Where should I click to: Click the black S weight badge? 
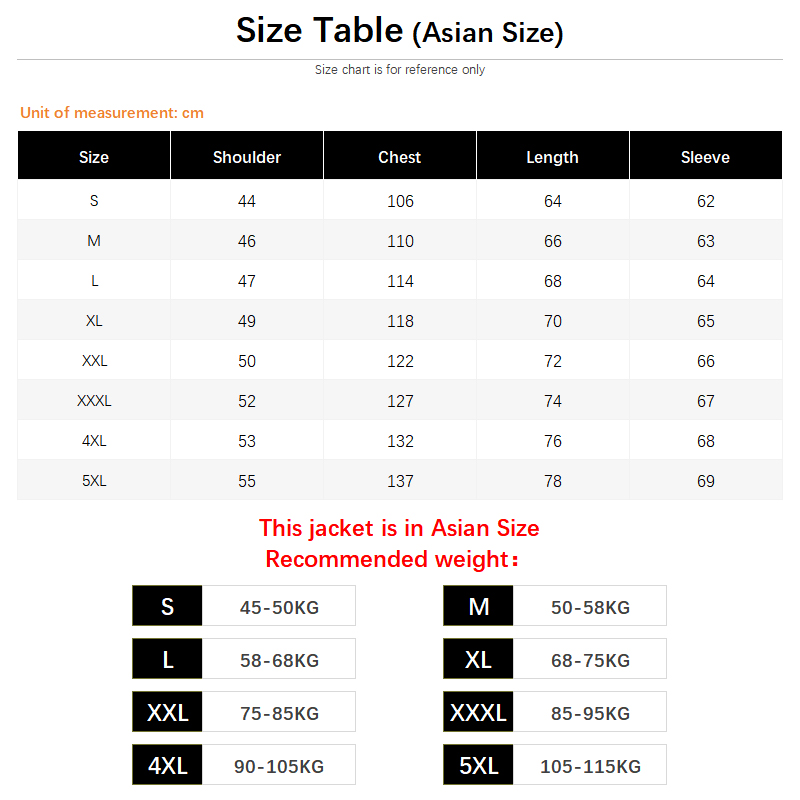(167, 606)
